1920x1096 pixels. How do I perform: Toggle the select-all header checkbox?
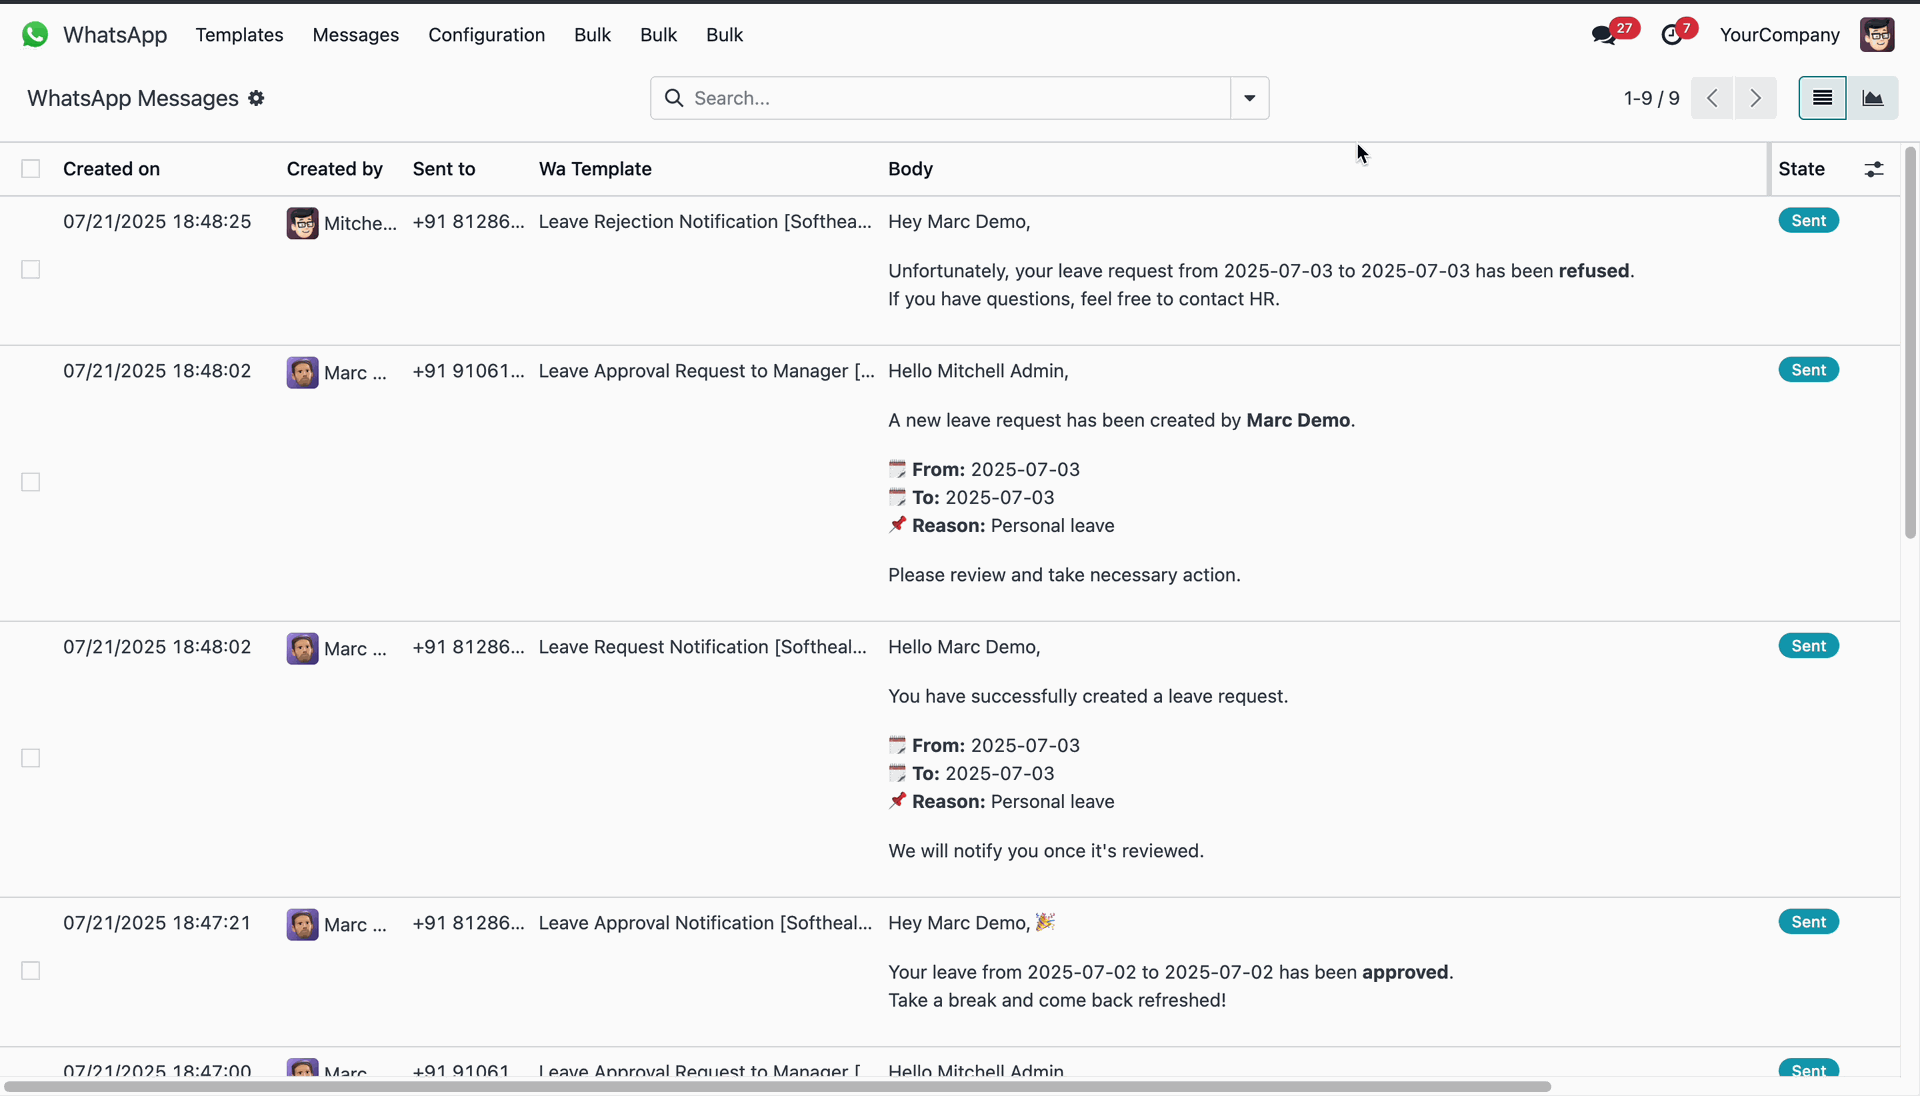tap(31, 169)
